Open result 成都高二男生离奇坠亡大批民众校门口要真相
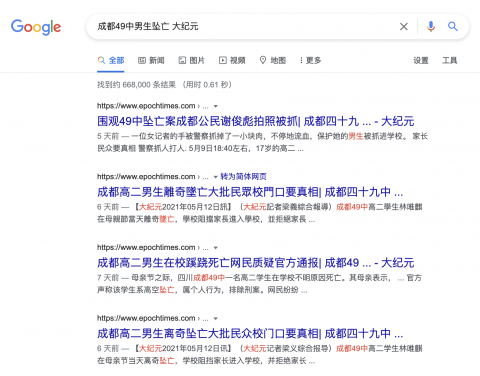This screenshot has width=480, height=376. [x=250, y=333]
